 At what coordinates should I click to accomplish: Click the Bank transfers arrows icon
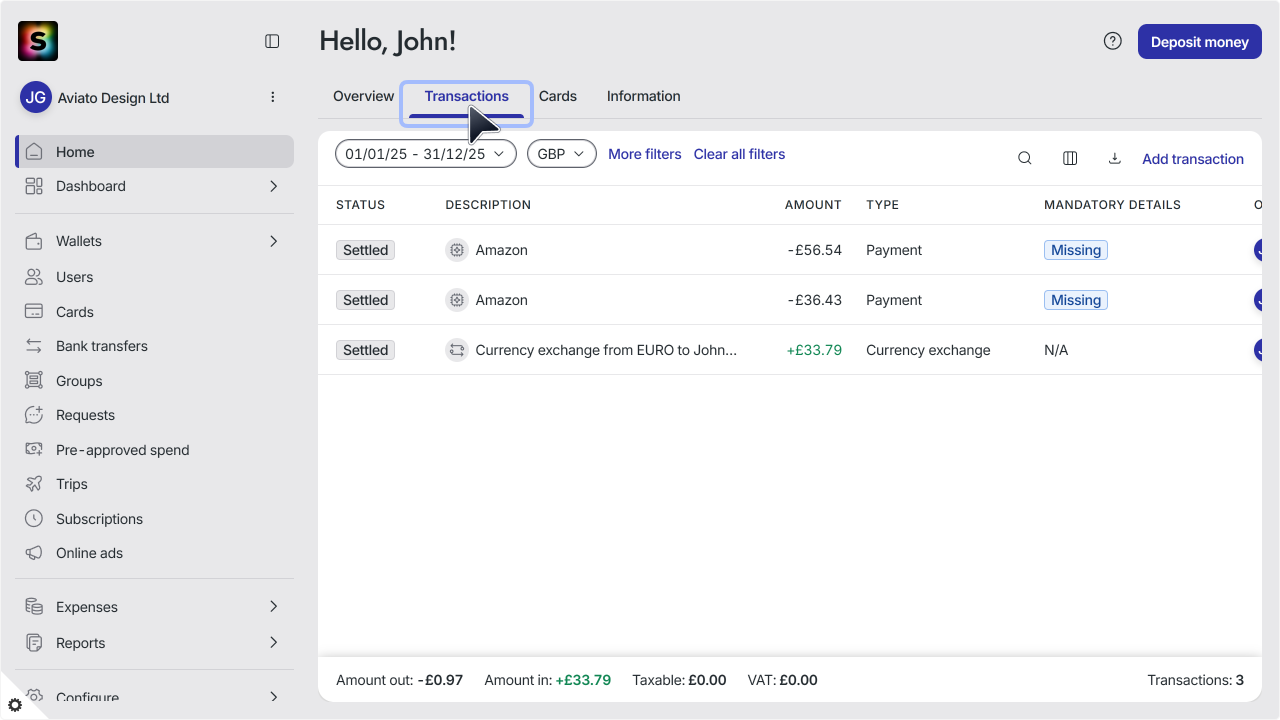tap(34, 346)
